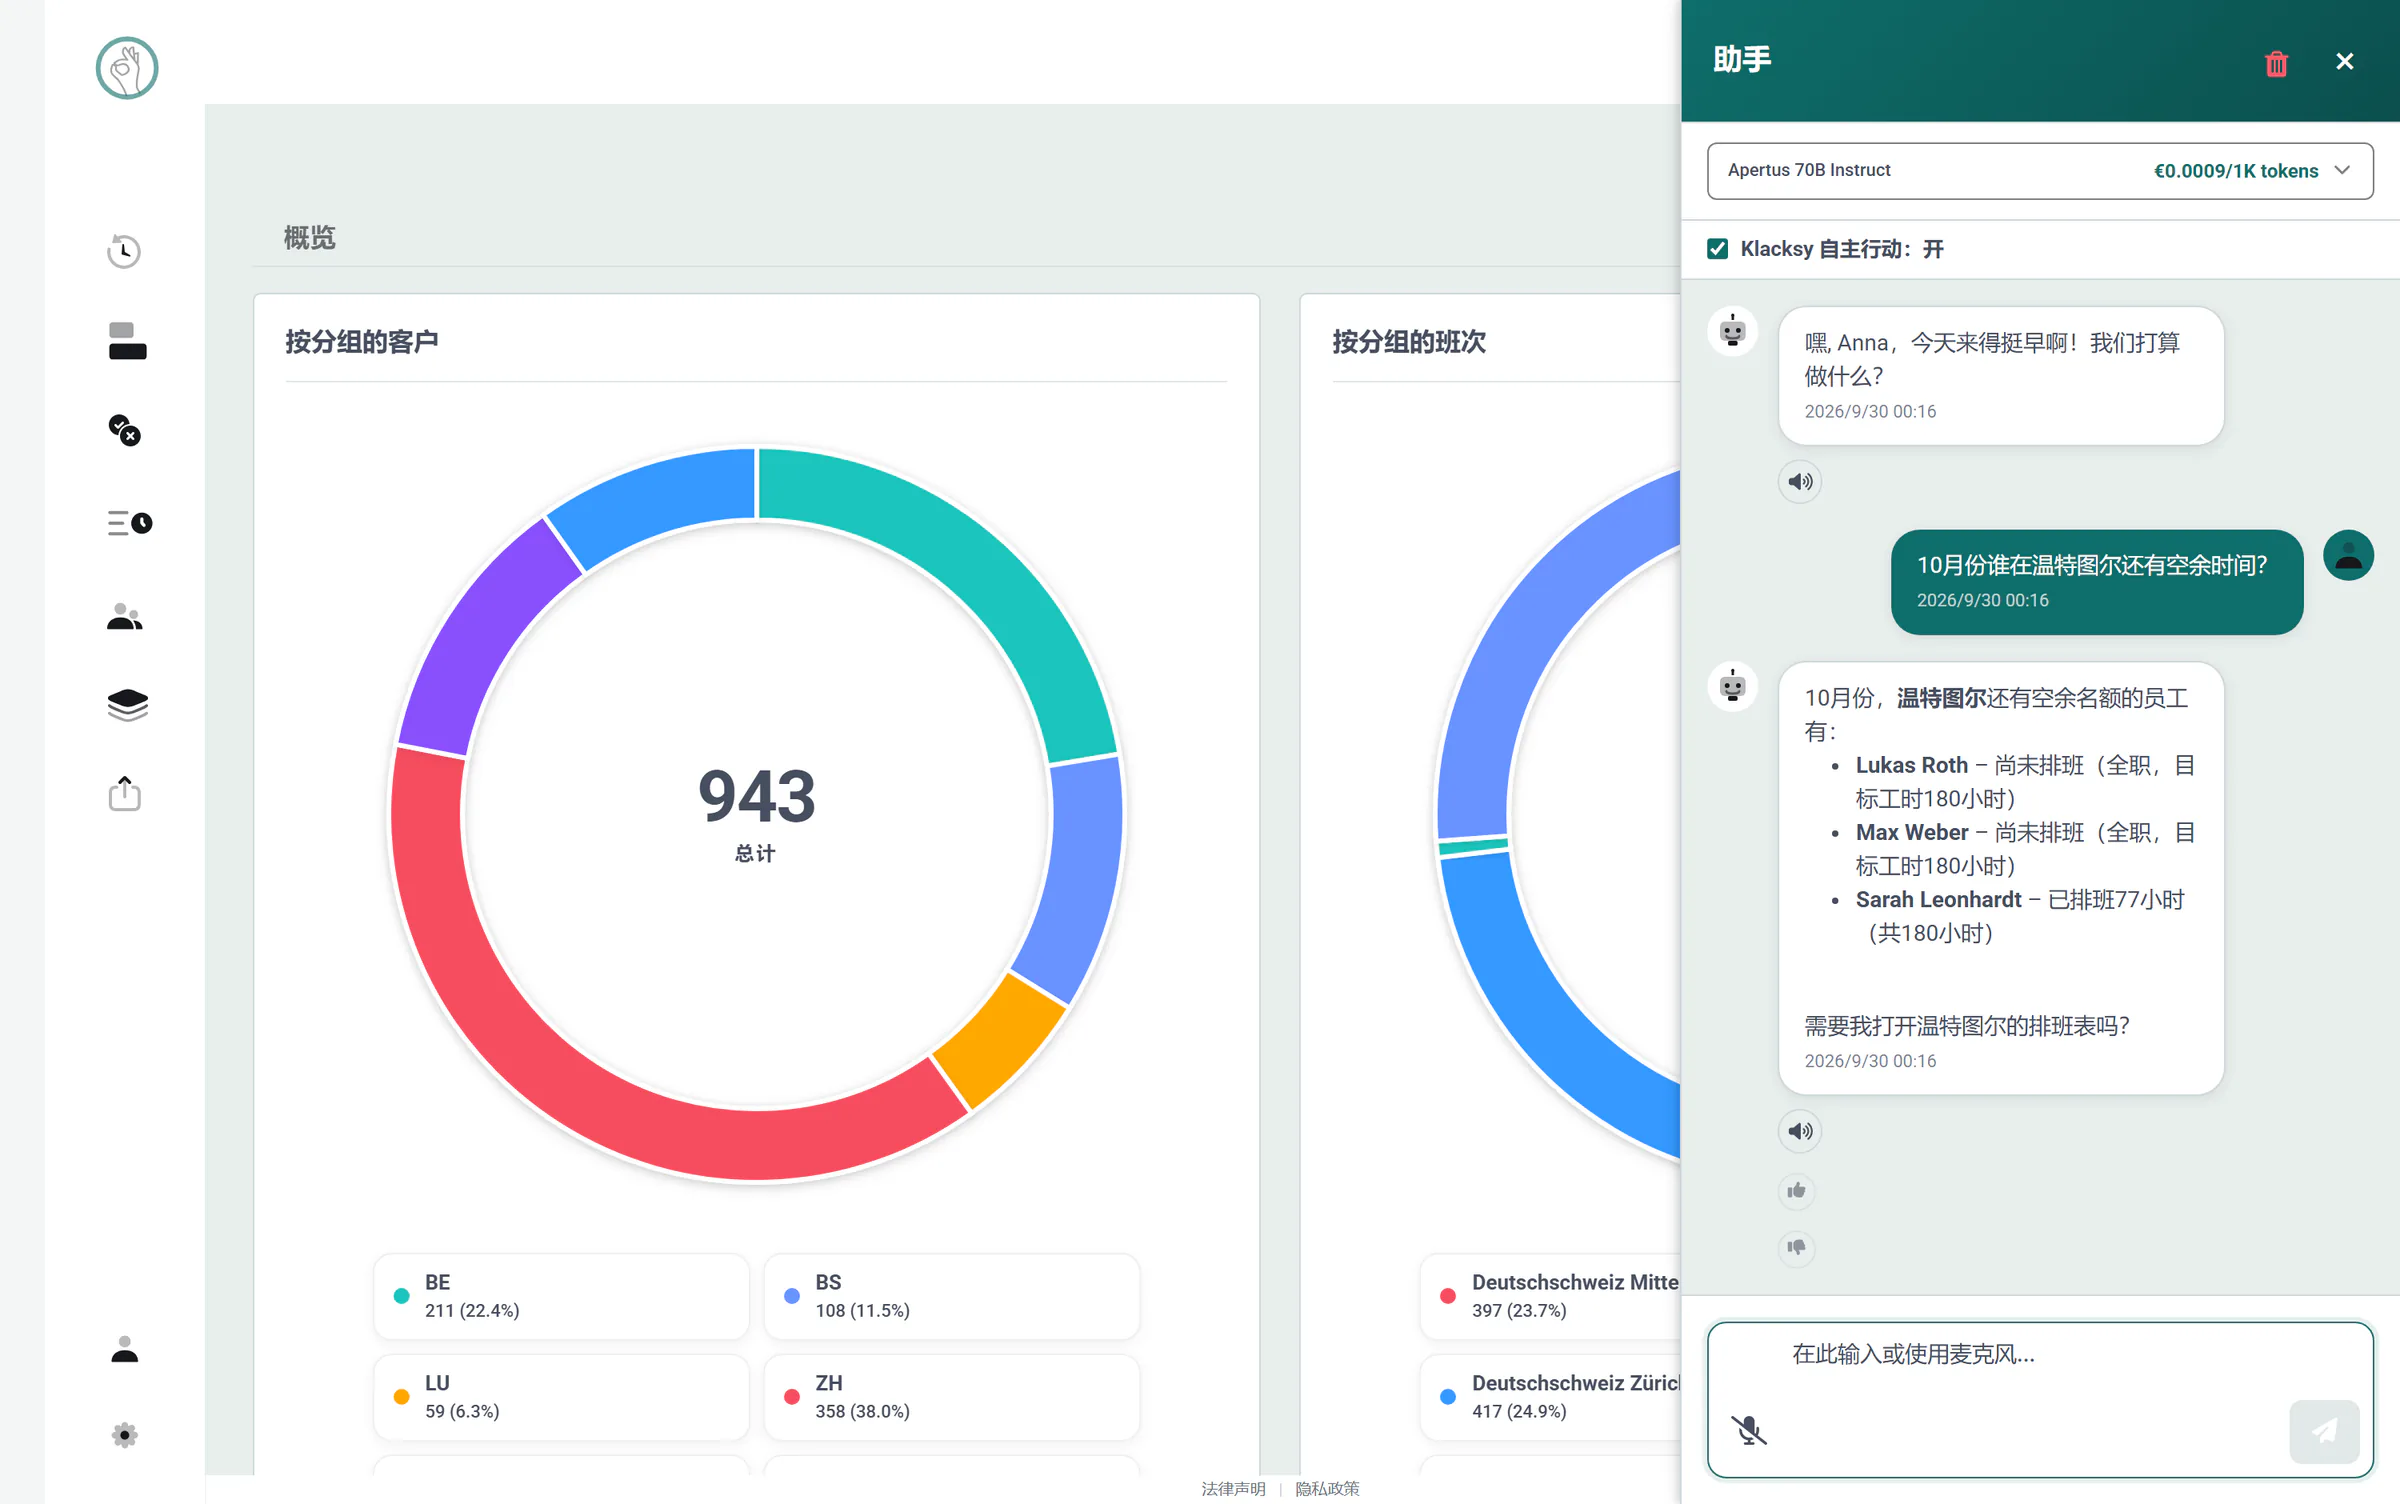This screenshot has width=2400, height=1504.
Task: Play audio of the greeting message
Action: coord(1800,482)
